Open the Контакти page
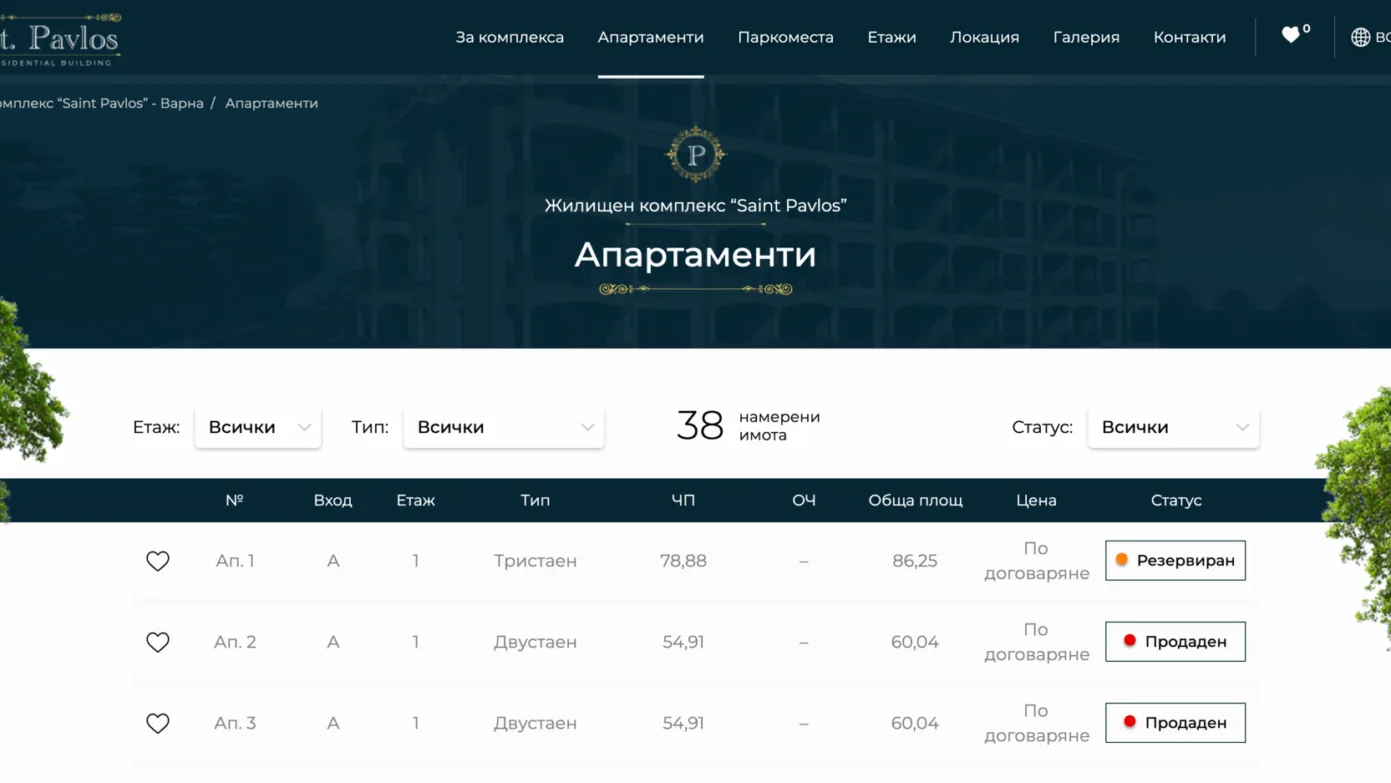 click(1189, 37)
